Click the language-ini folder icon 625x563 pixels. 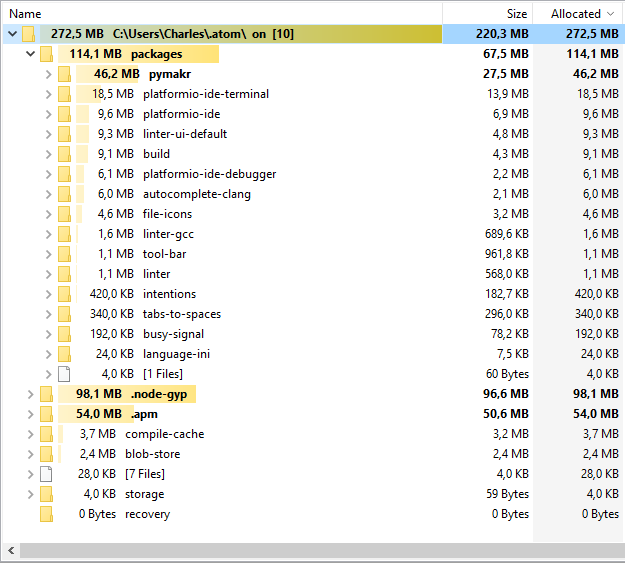coord(65,354)
